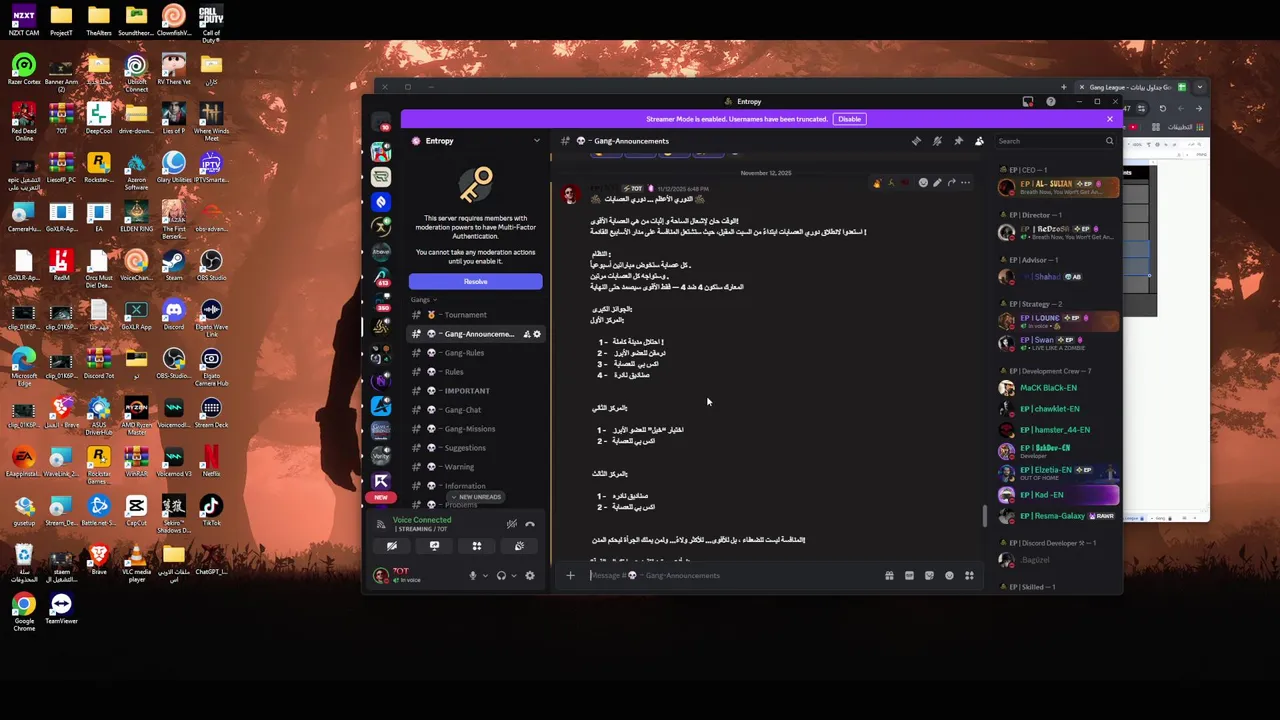Open headphone output options arrow
Image resolution: width=1280 pixels, height=720 pixels.
tap(513, 576)
